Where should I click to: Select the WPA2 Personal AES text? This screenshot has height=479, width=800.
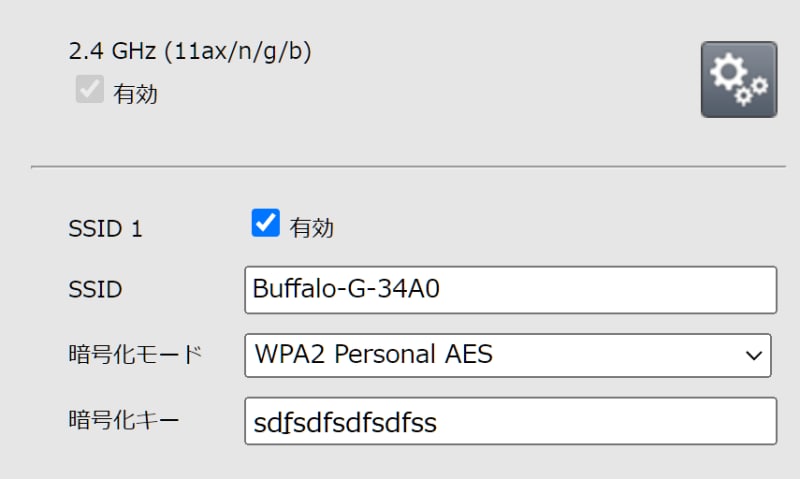pos(373,354)
